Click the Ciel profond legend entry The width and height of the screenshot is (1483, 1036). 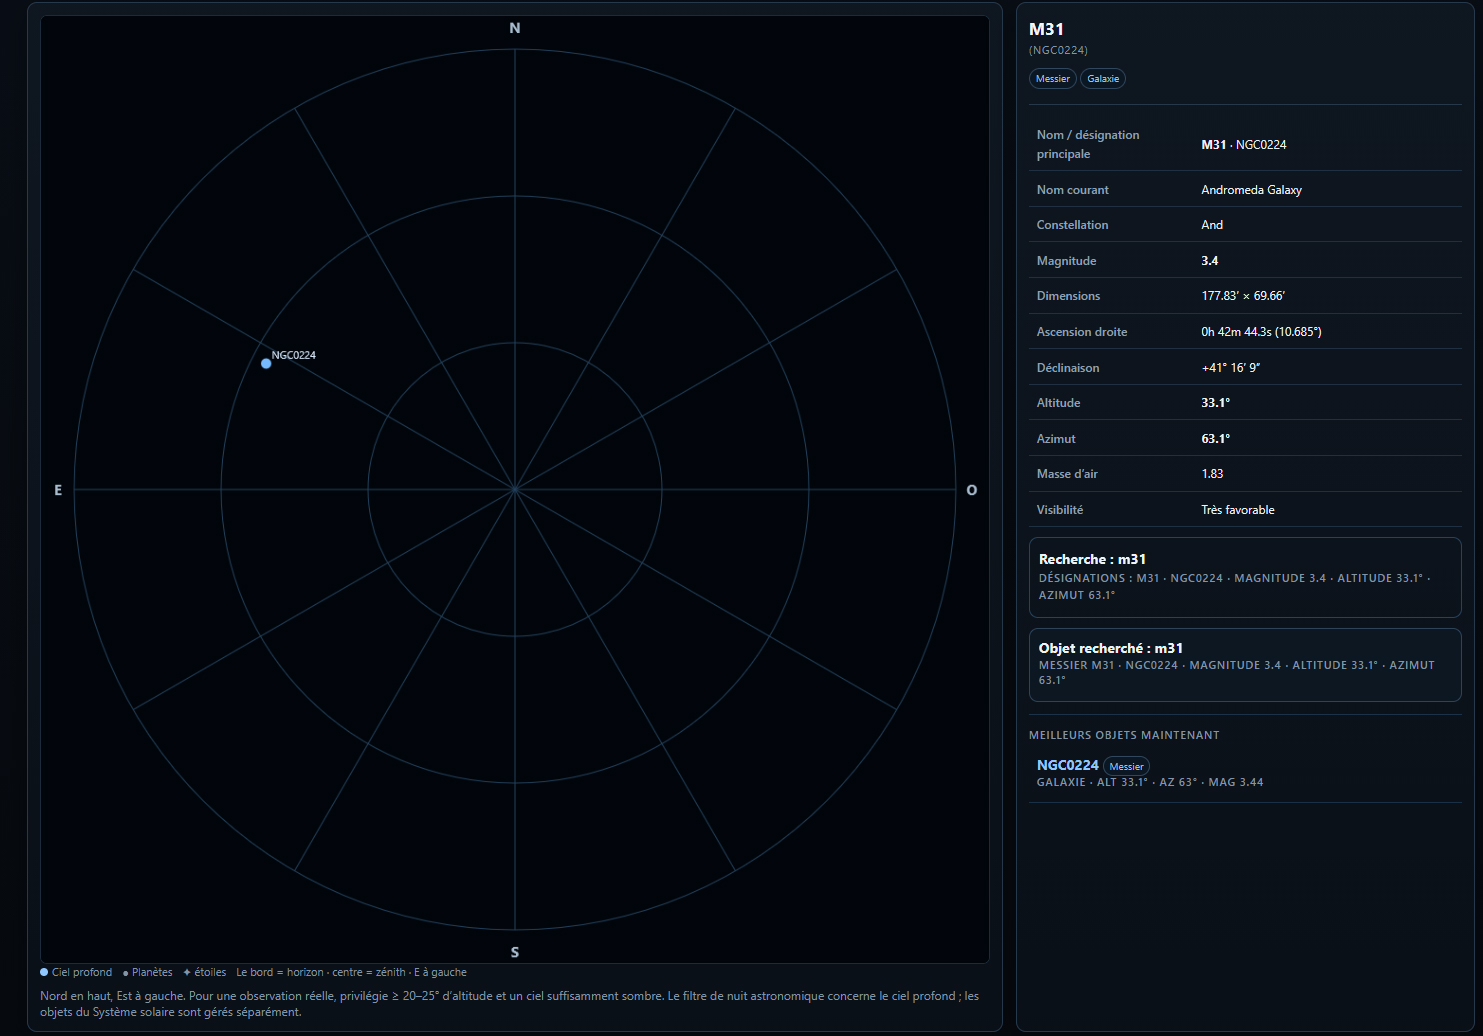tap(76, 972)
